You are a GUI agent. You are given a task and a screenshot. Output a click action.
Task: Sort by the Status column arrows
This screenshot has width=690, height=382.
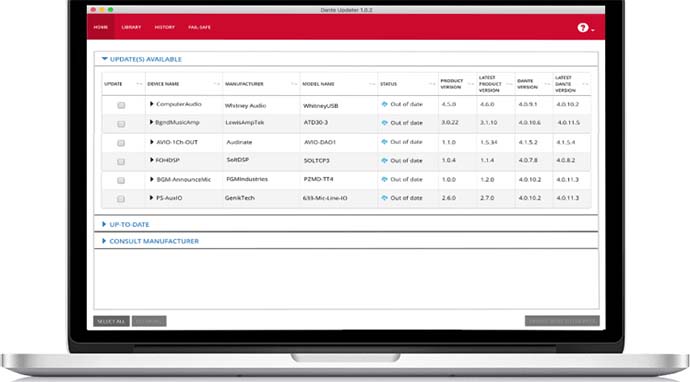(x=432, y=84)
